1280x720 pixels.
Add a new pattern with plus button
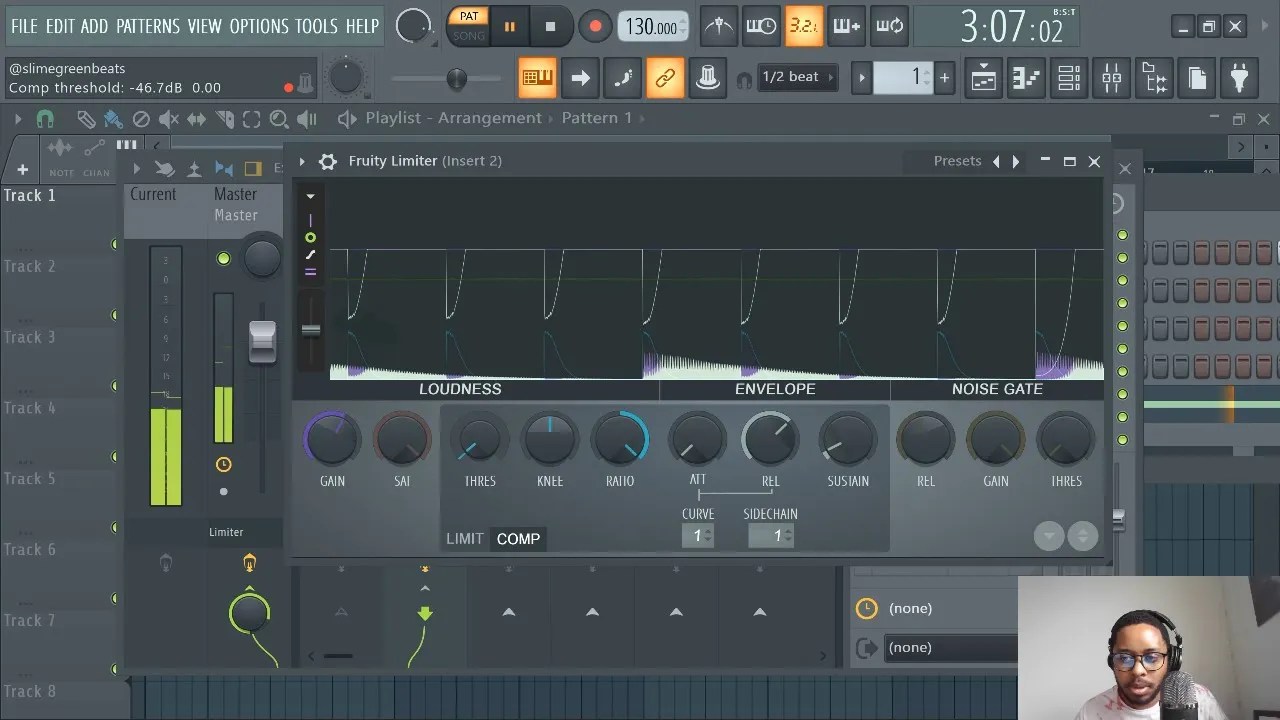coord(944,77)
